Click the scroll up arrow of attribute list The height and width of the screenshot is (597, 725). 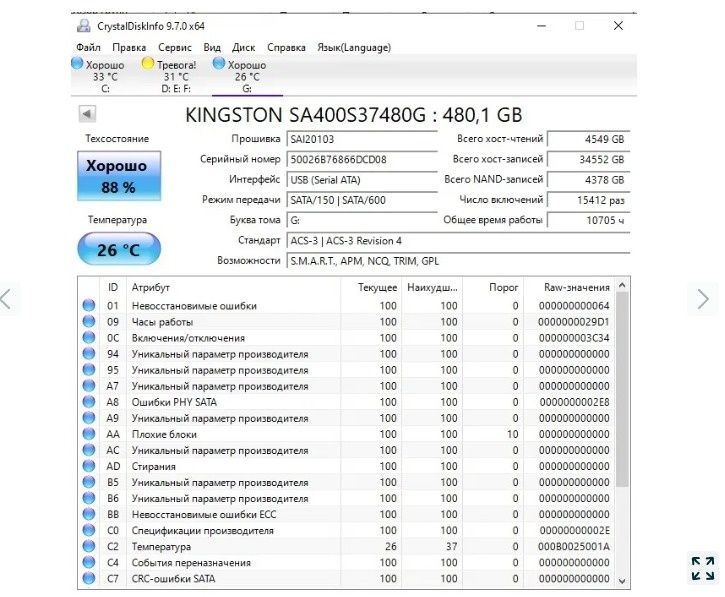pyautogui.click(x=622, y=285)
